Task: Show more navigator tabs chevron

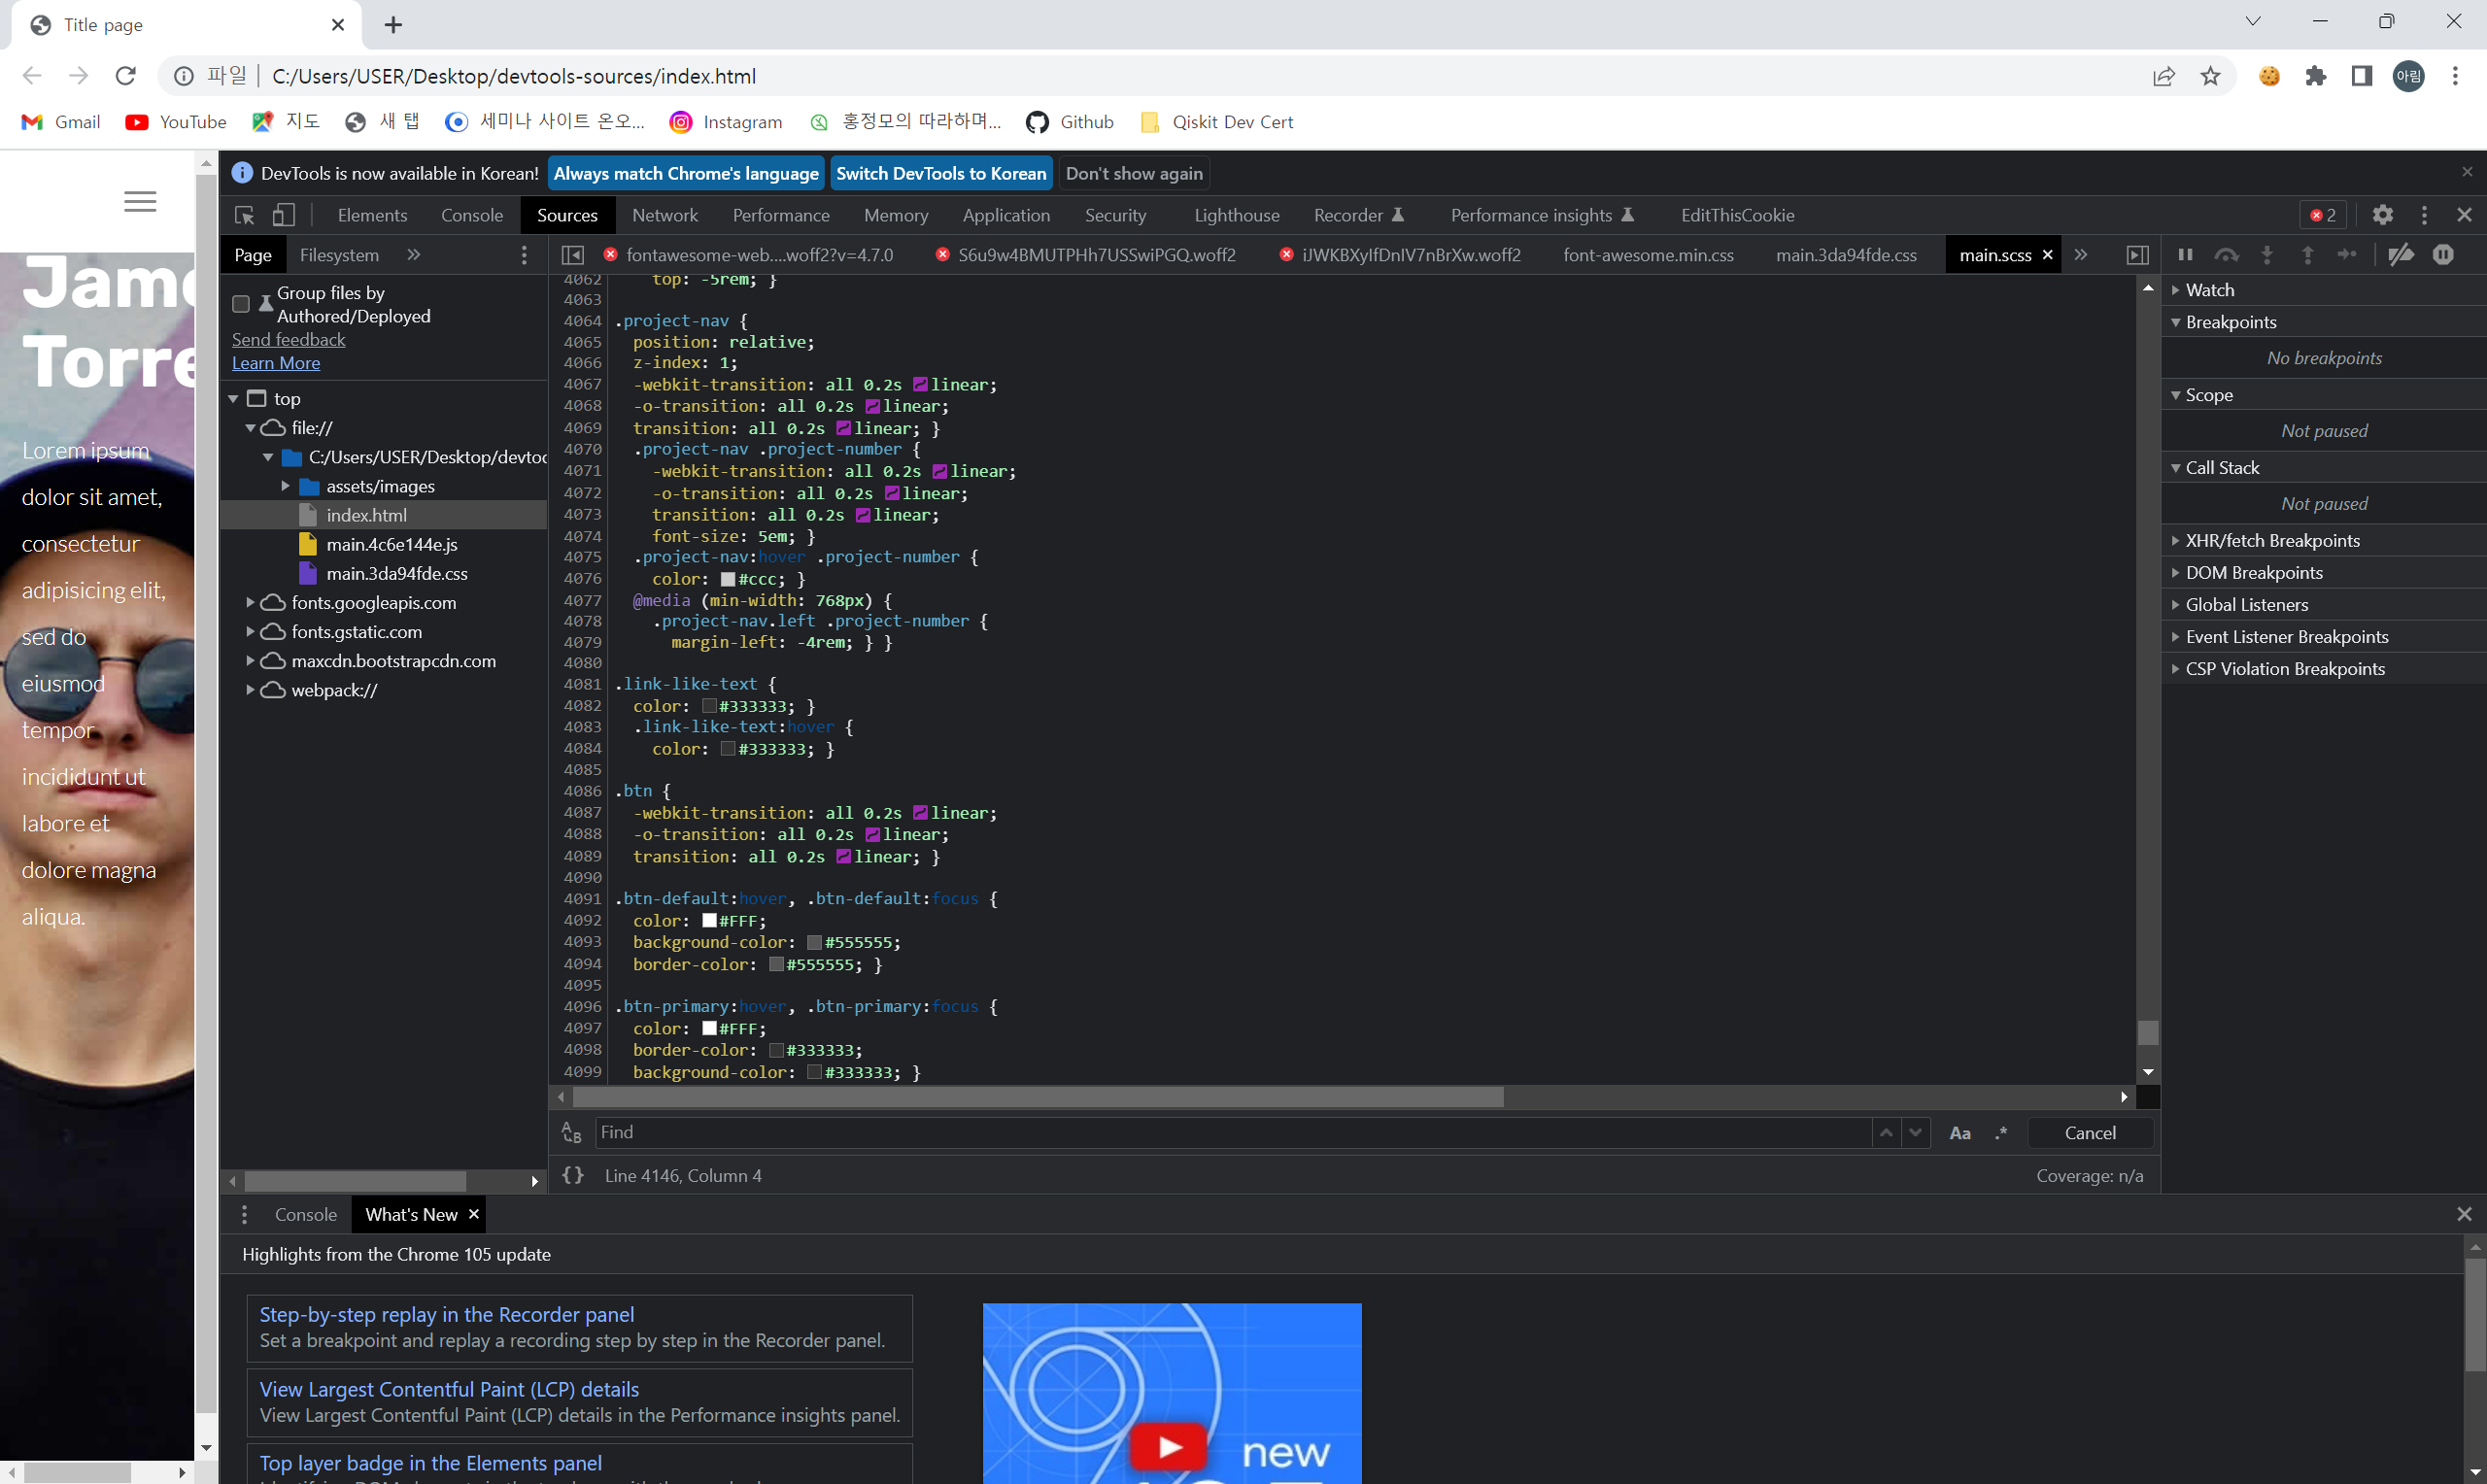Action: 414,255
